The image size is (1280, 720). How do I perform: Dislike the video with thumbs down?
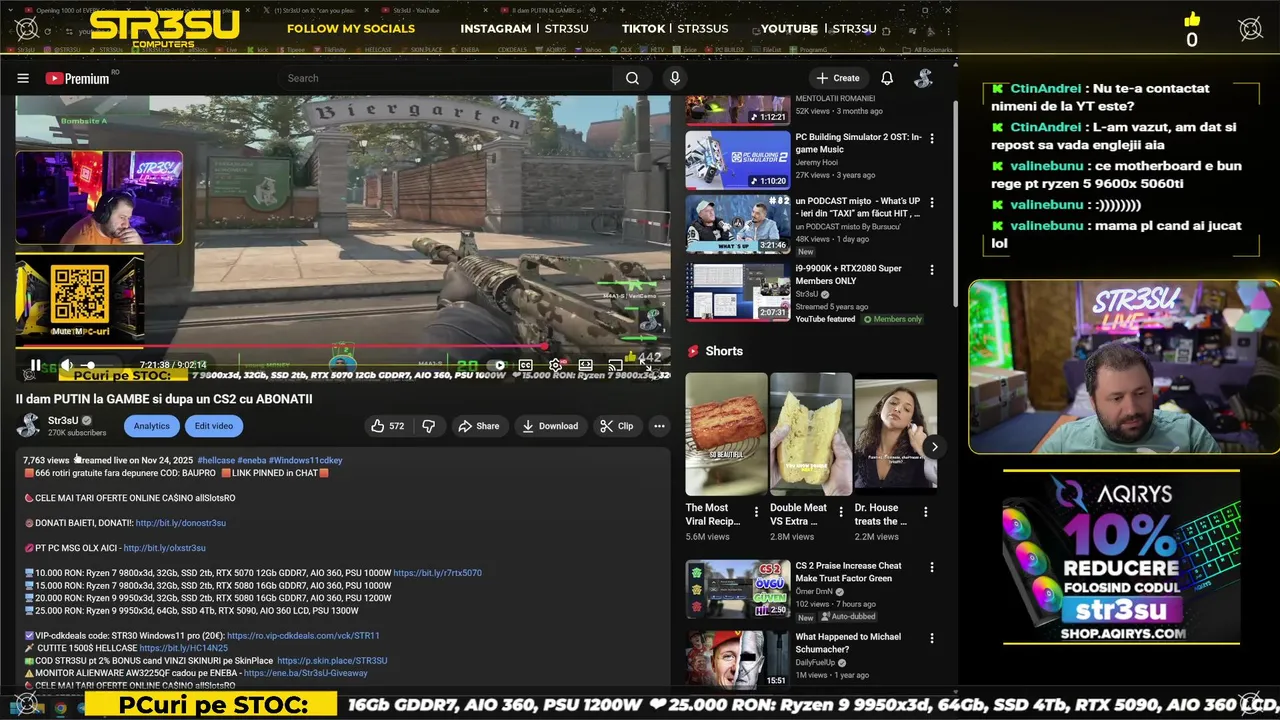[429, 426]
